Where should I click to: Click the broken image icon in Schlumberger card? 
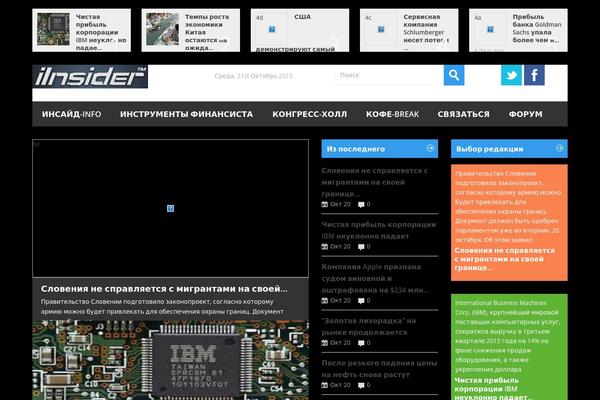pos(381,29)
